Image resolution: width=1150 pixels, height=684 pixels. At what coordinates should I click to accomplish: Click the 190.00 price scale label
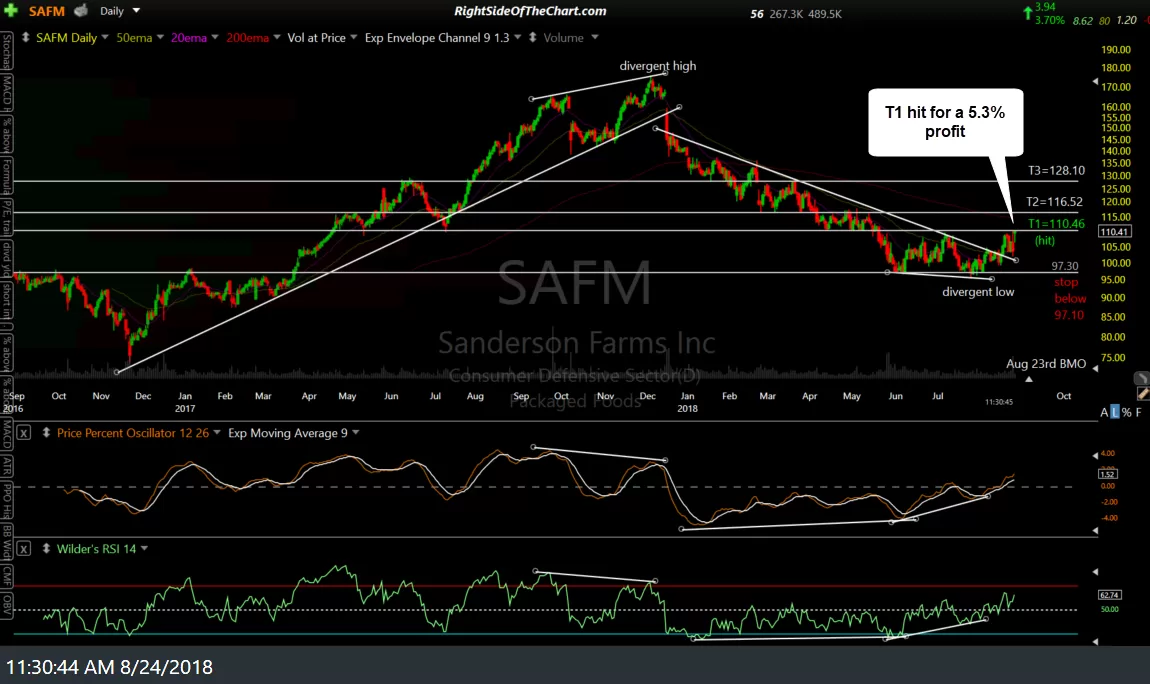point(1116,50)
